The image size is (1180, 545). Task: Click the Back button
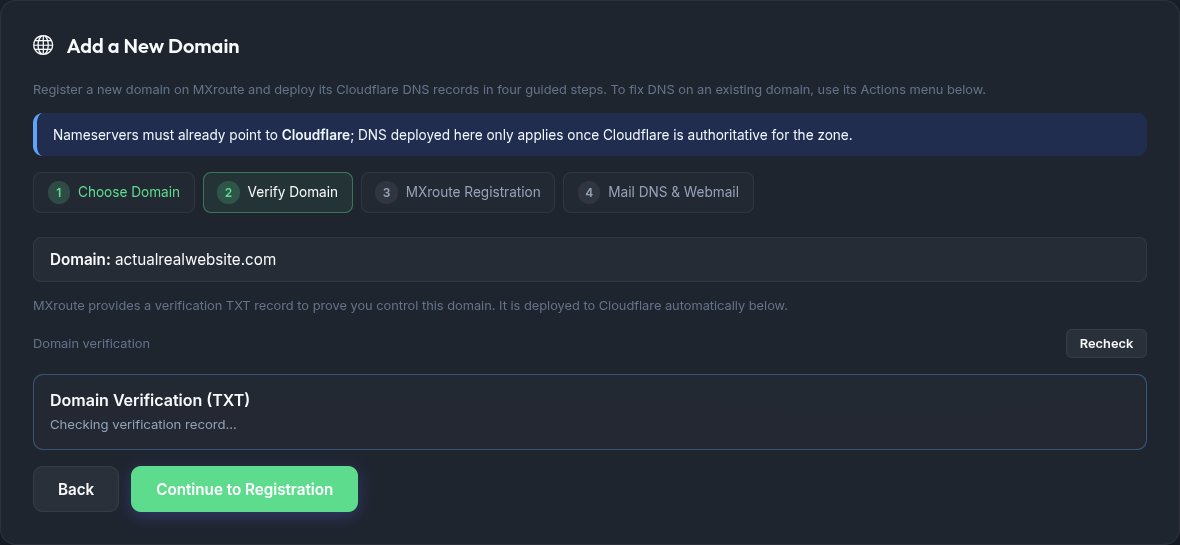point(76,489)
